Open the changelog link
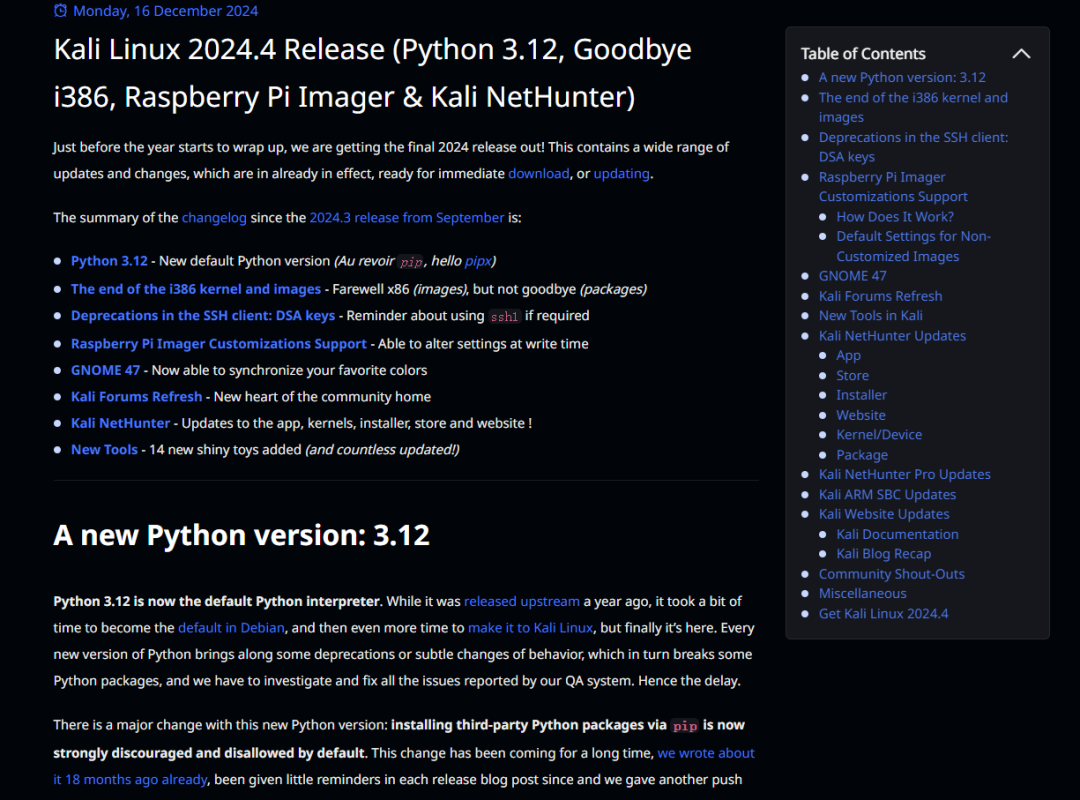The width and height of the screenshot is (1080, 800). [214, 218]
